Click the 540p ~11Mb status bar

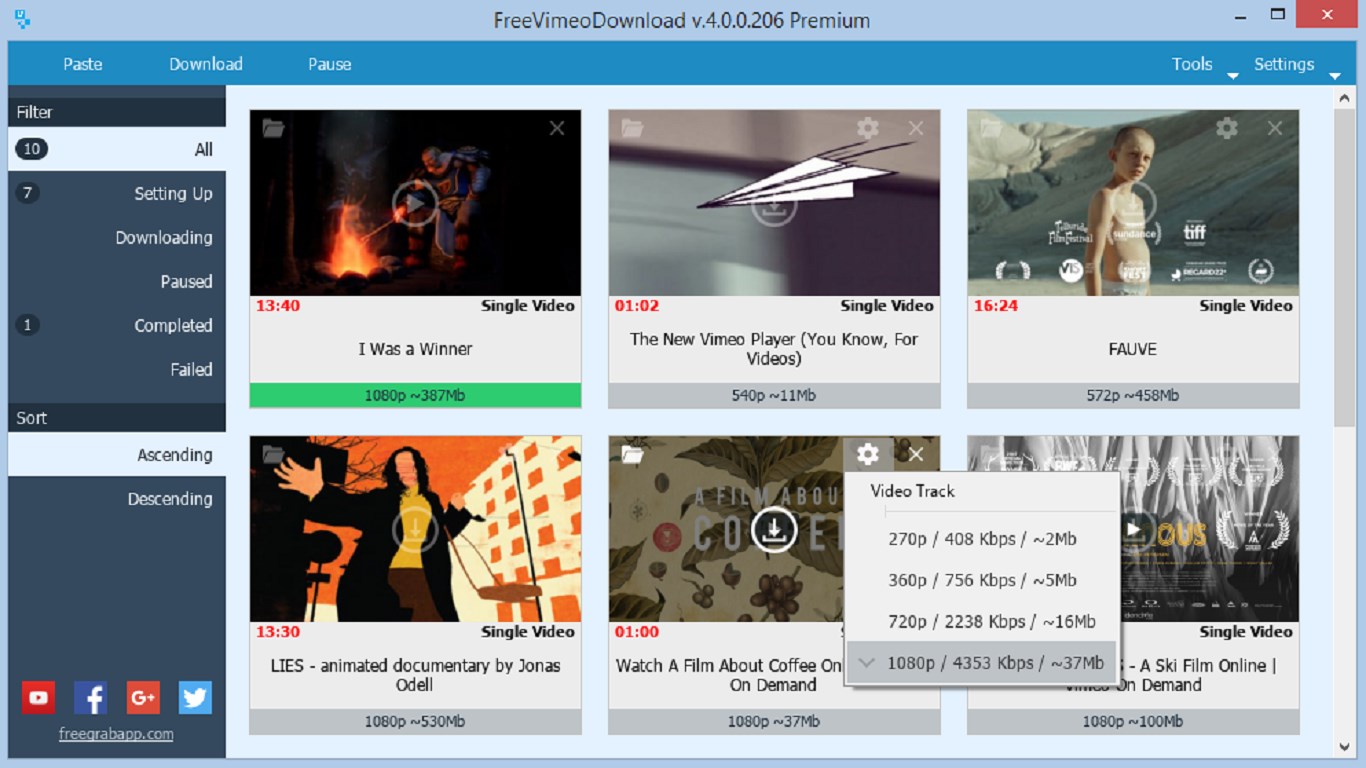pyautogui.click(x=774, y=395)
